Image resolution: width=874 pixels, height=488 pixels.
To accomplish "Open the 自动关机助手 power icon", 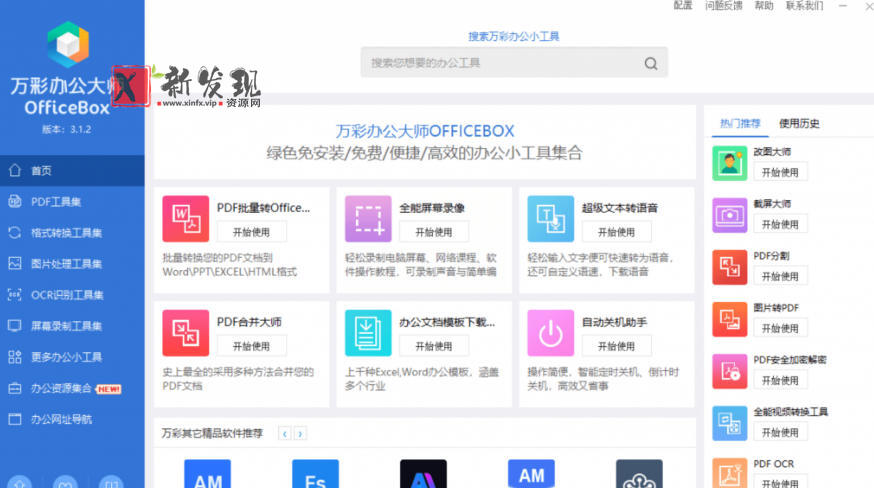I will 551,333.
